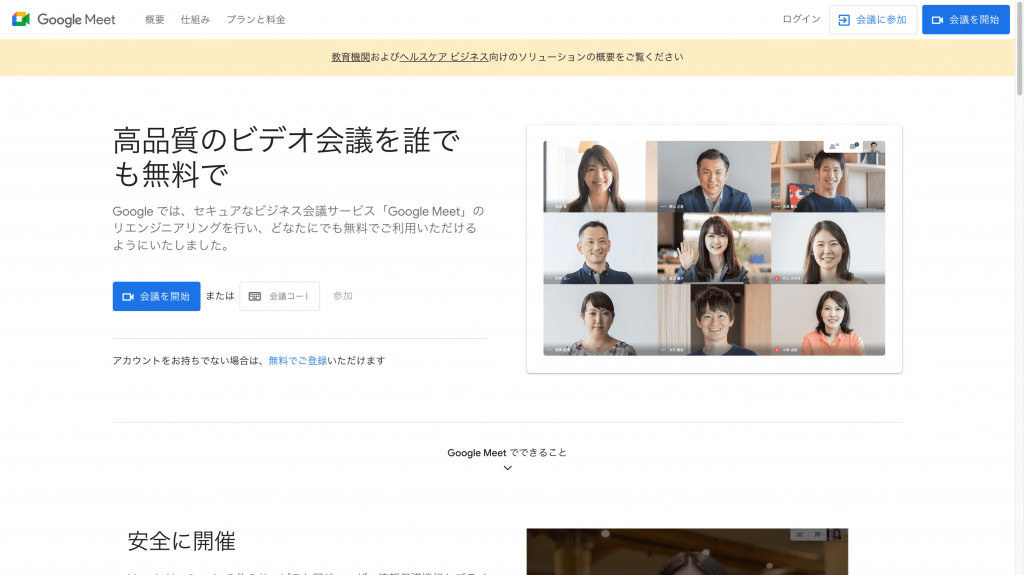
Task: Start a meeting with the main 会議を開始 button
Action: [157, 296]
